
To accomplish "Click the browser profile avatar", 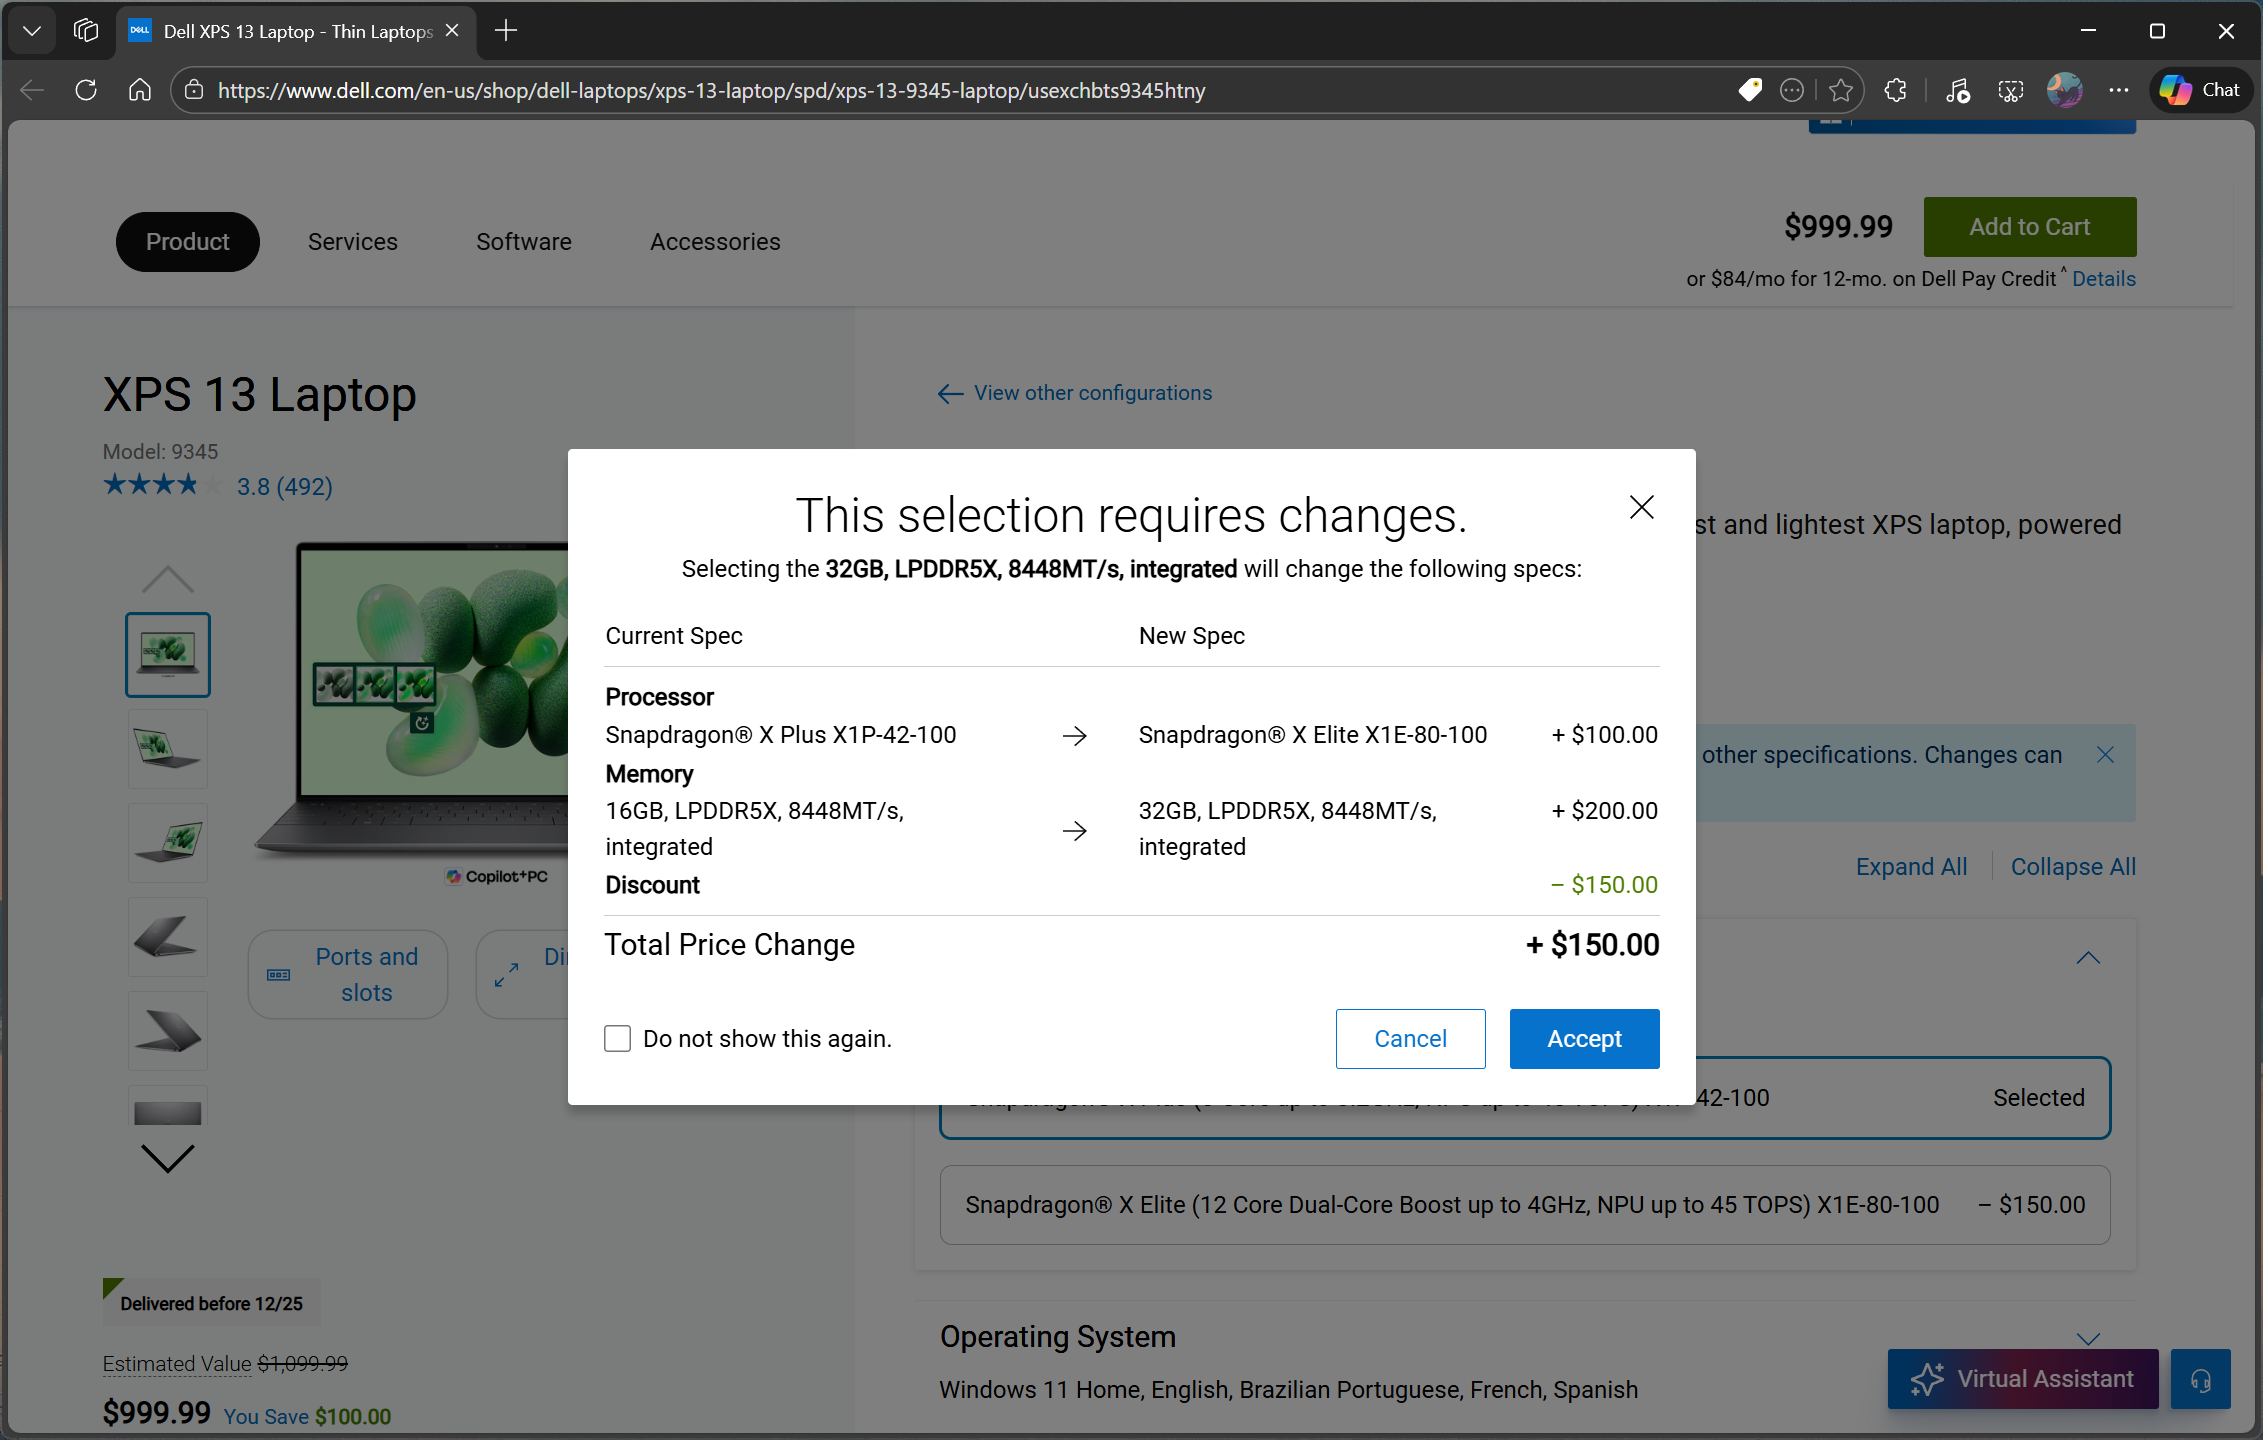I will pyautogui.click(x=2064, y=90).
